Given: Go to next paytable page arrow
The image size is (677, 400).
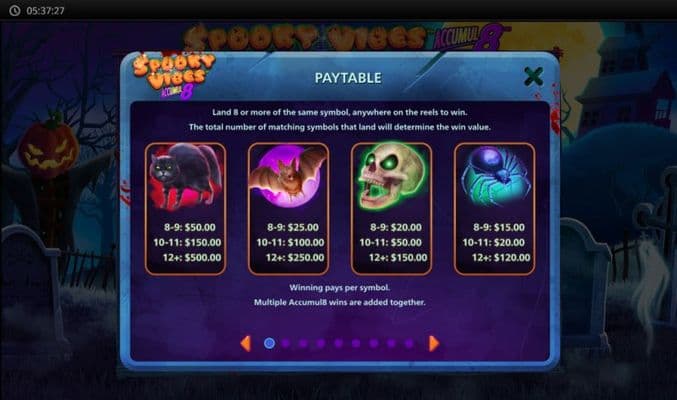Looking at the screenshot, I should point(434,343).
